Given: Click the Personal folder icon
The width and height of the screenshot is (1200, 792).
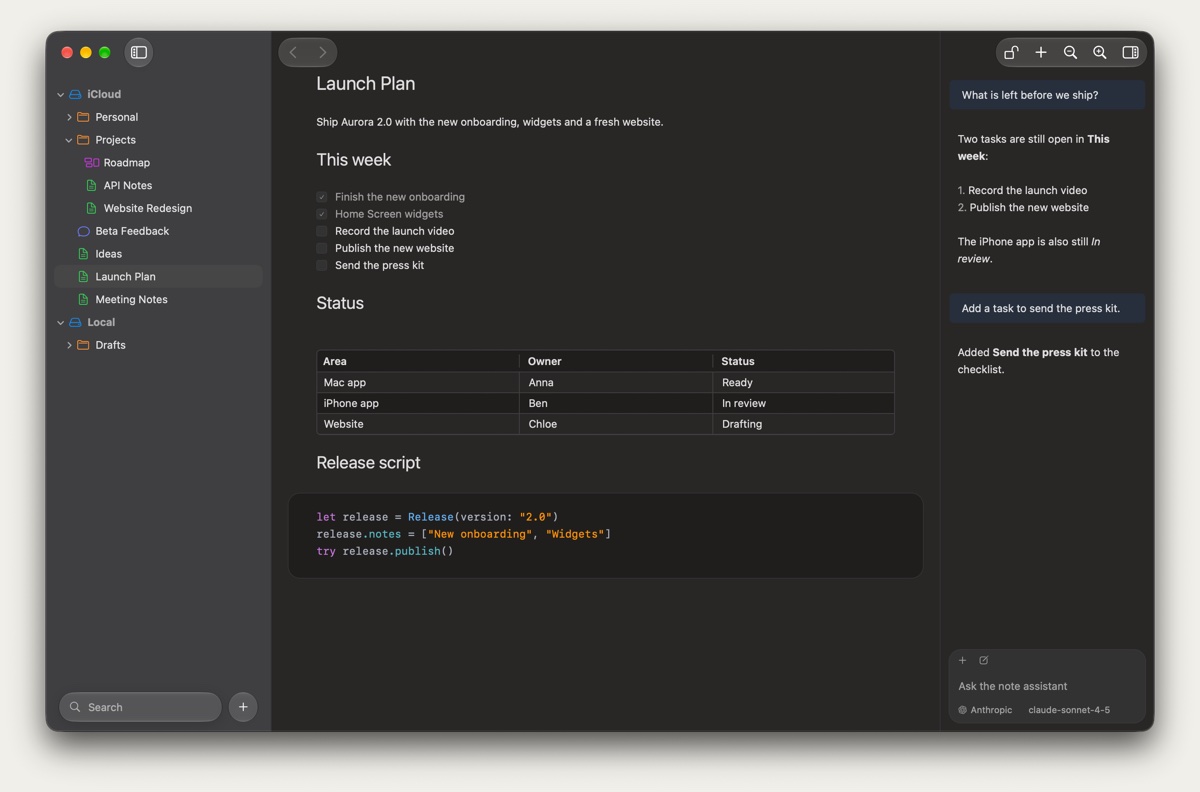Looking at the screenshot, I should tap(83, 117).
